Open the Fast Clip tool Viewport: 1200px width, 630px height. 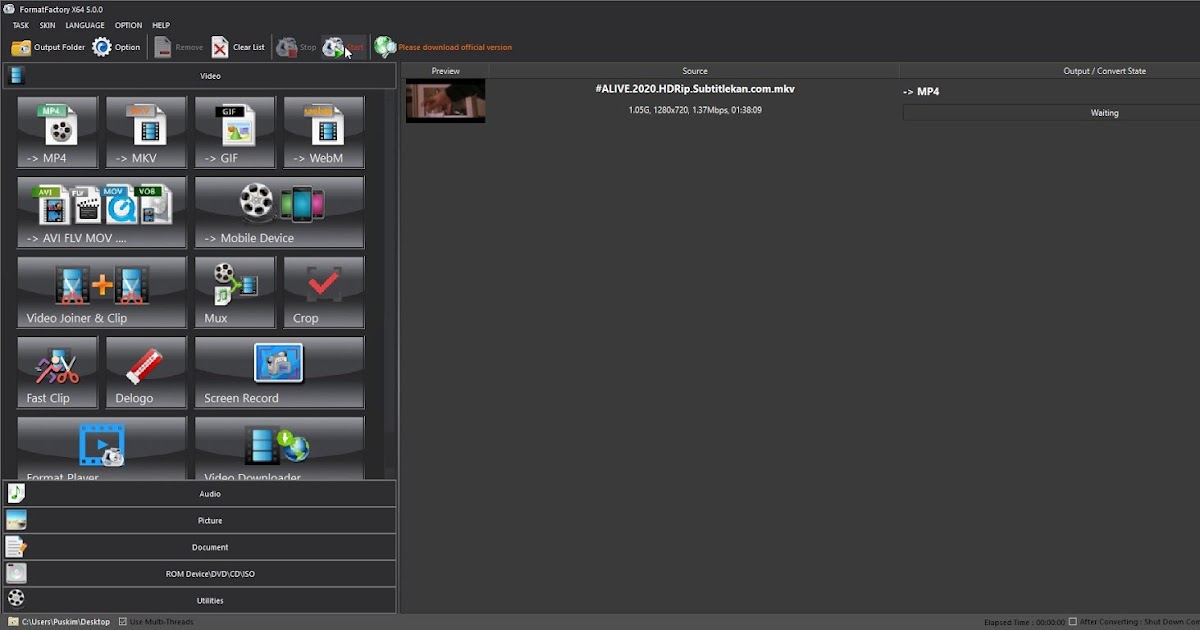(57, 372)
